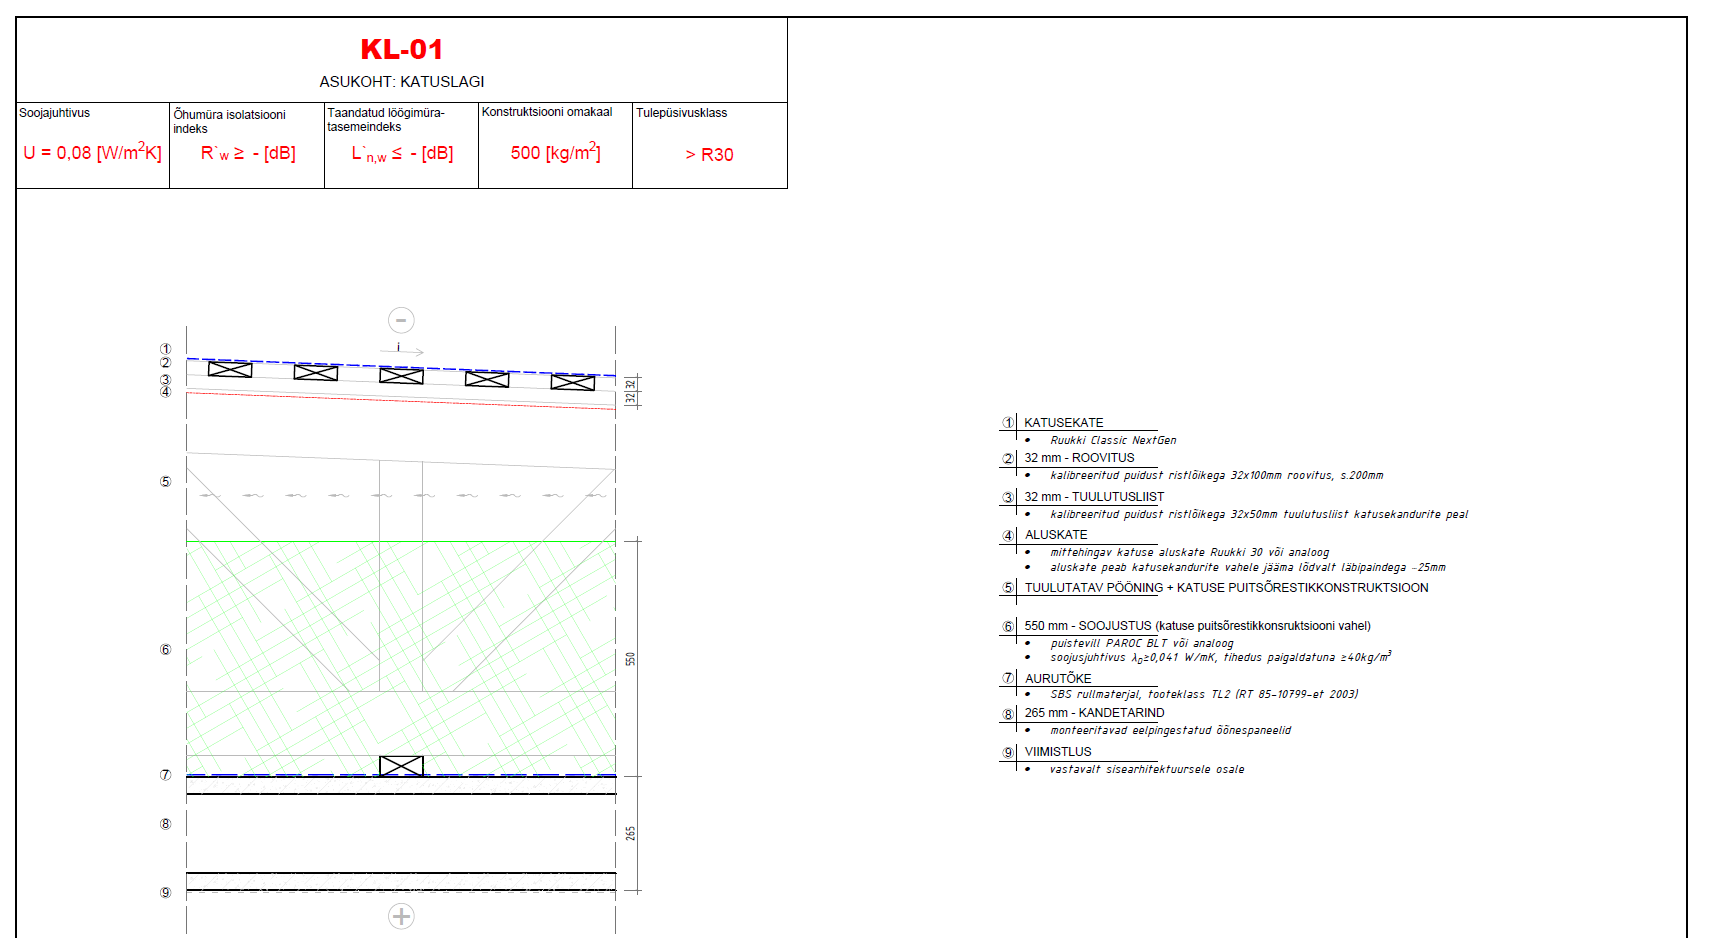Click the 550 dimension label on the section

(x=630, y=659)
